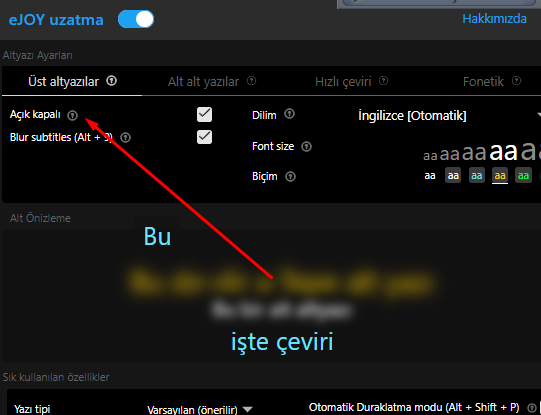Click the 'Bu' word in preview
Viewport: 541px width, 415px height.
(x=157, y=237)
